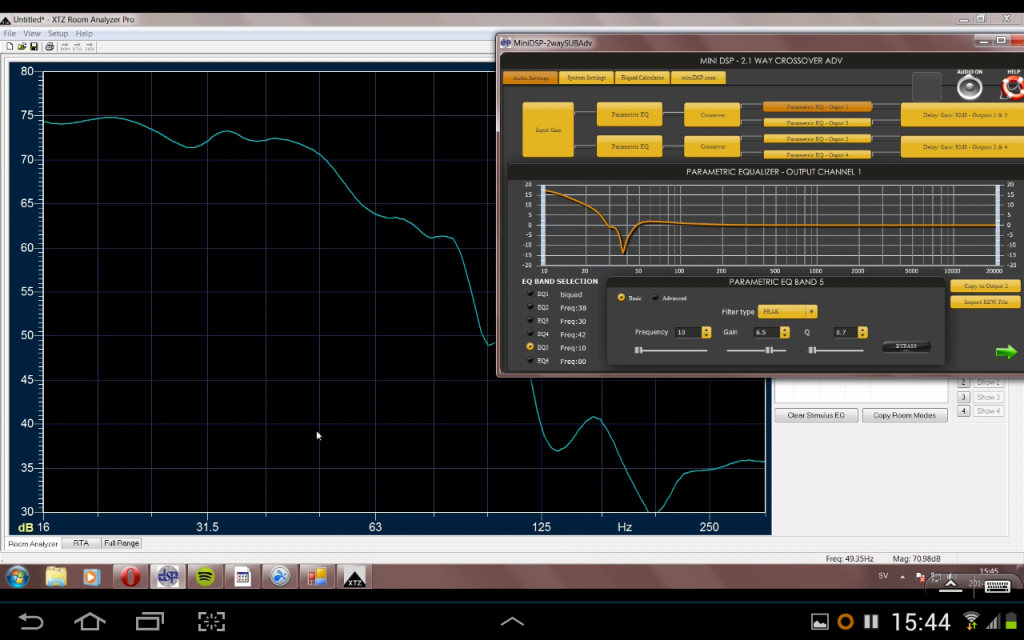This screenshot has height=640, width=1024.
Task: Open the System Settings tab in miniDSP
Action: coord(586,78)
